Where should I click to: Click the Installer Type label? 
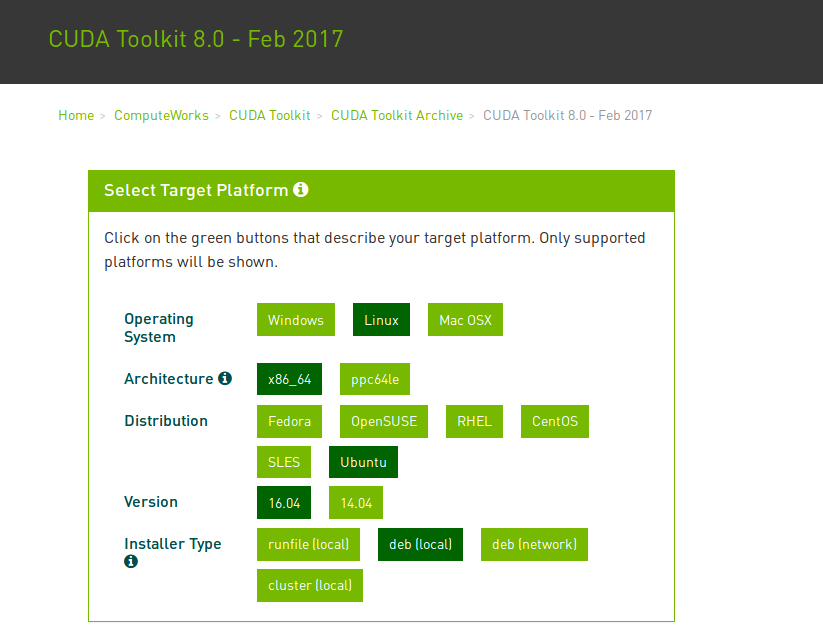coord(173,544)
